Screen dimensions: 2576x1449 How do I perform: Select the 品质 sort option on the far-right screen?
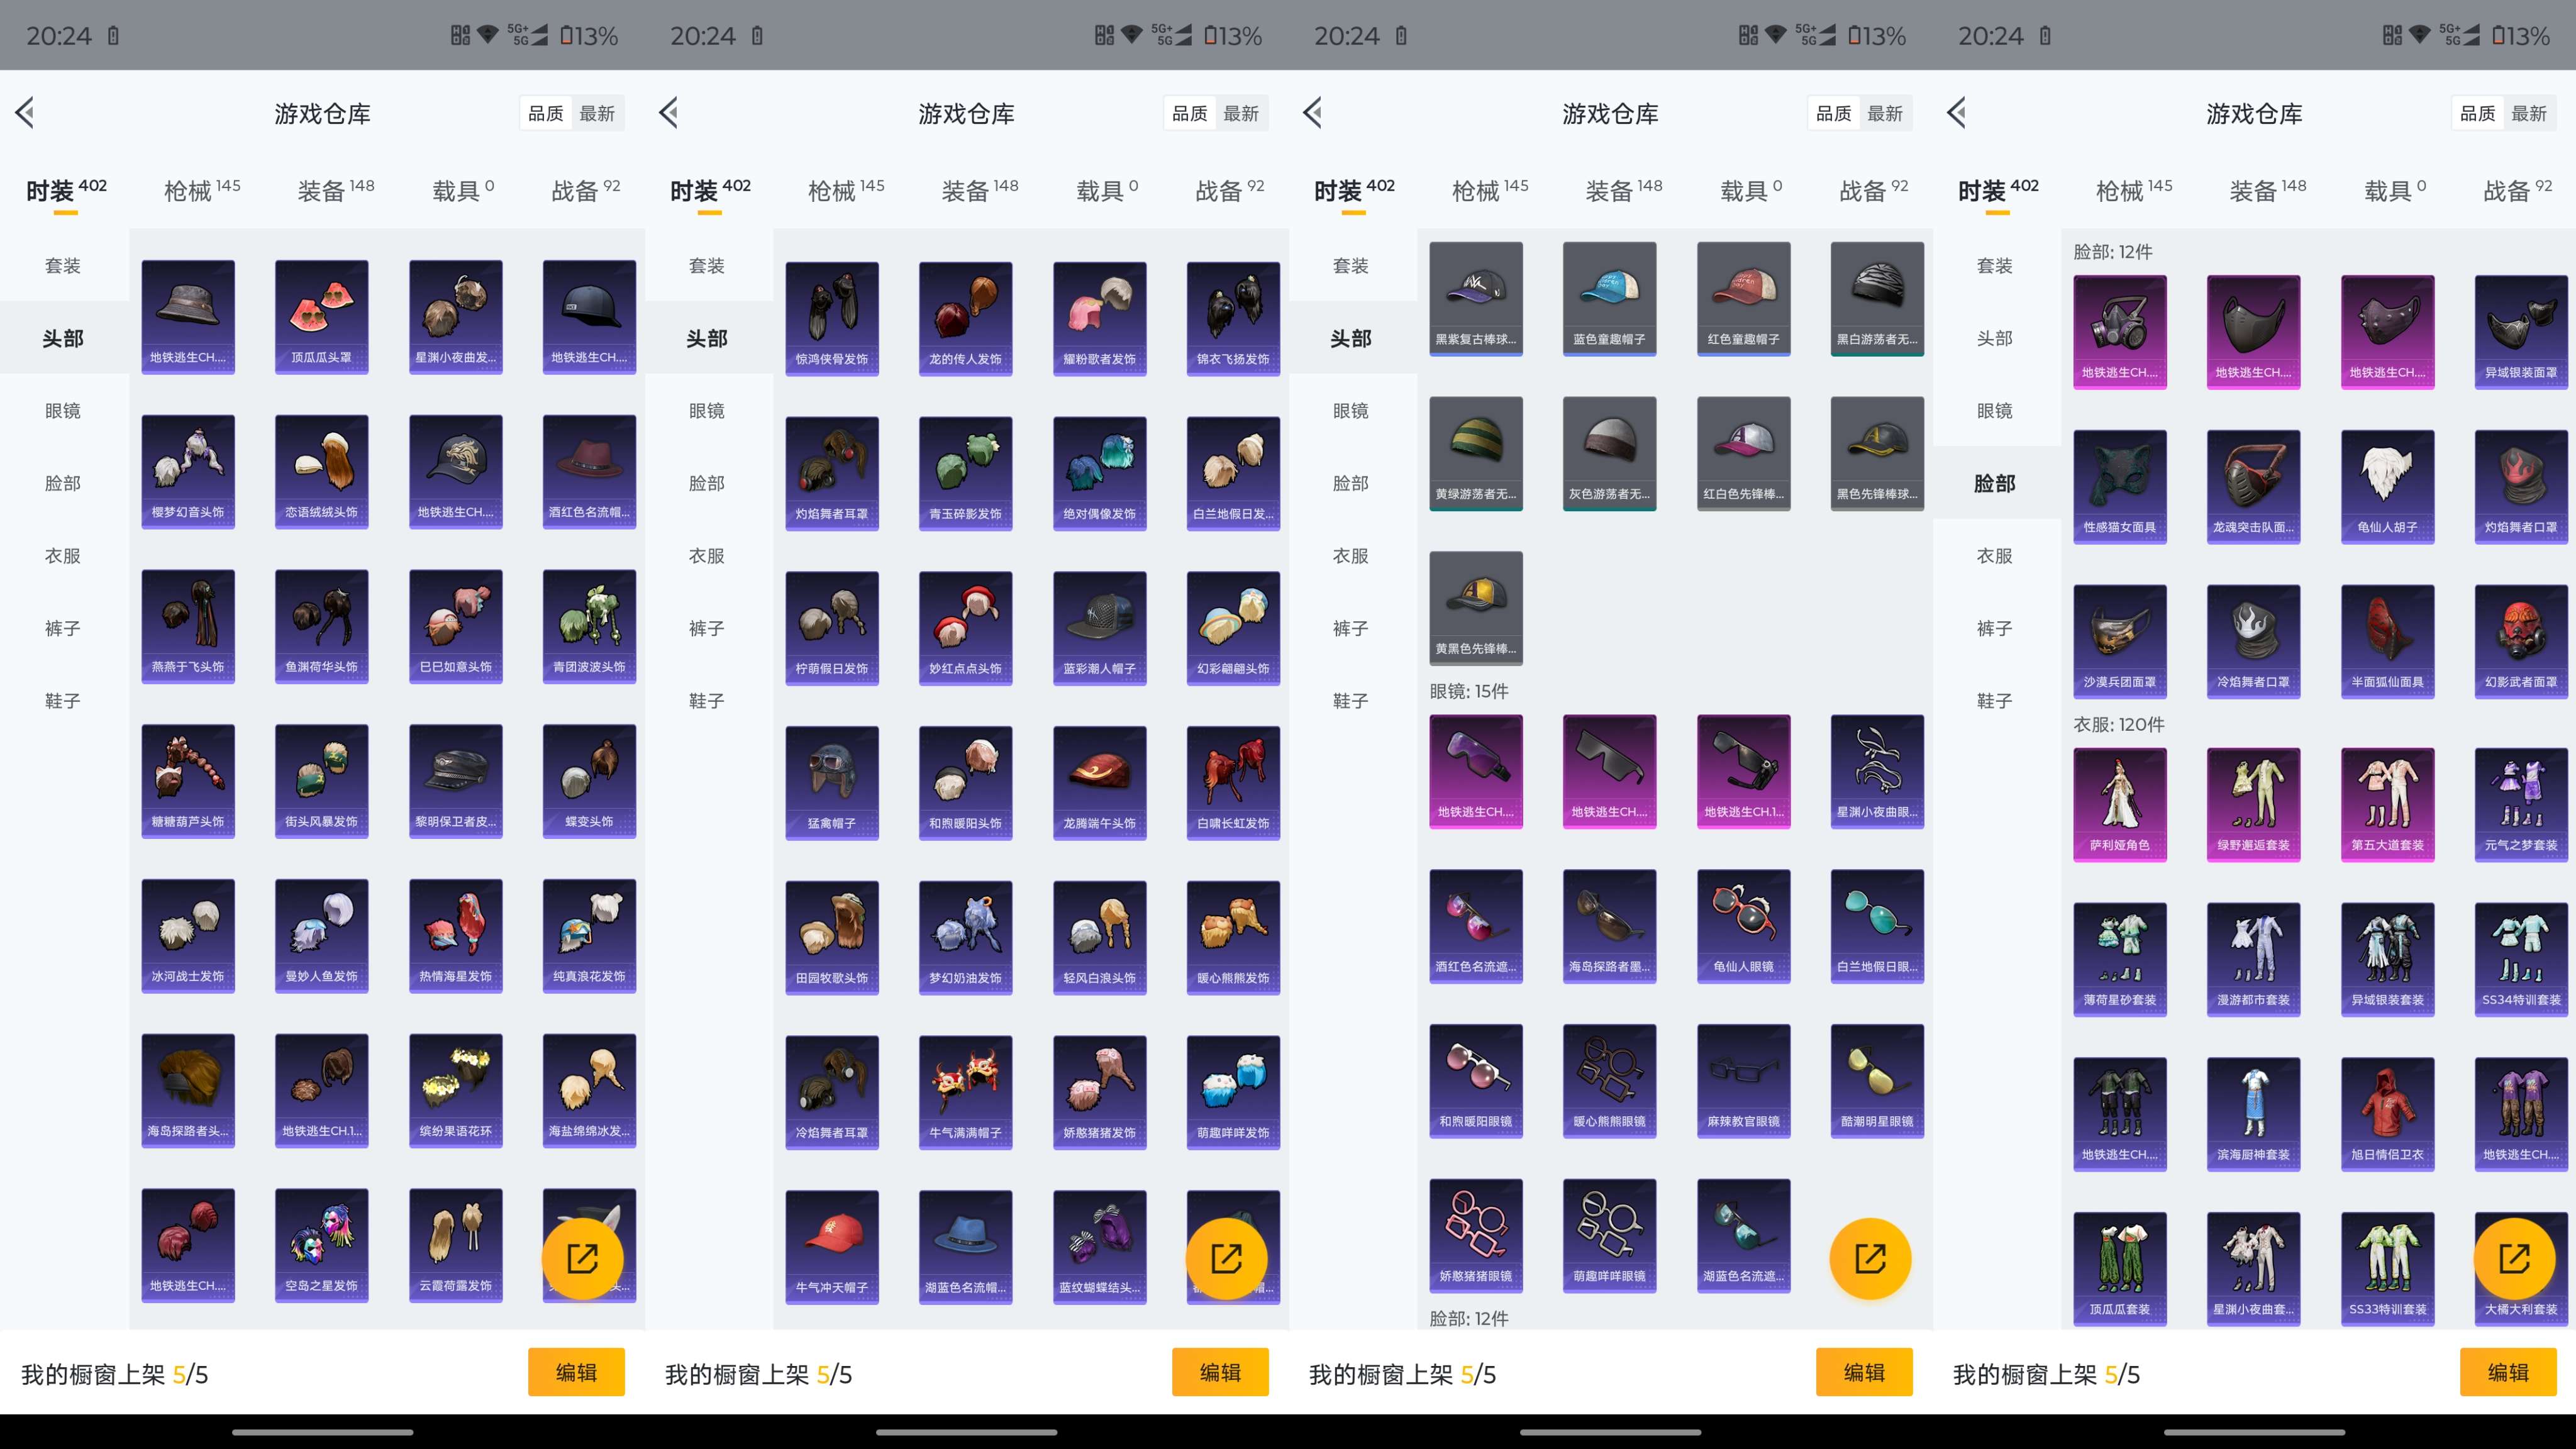tap(2479, 113)
